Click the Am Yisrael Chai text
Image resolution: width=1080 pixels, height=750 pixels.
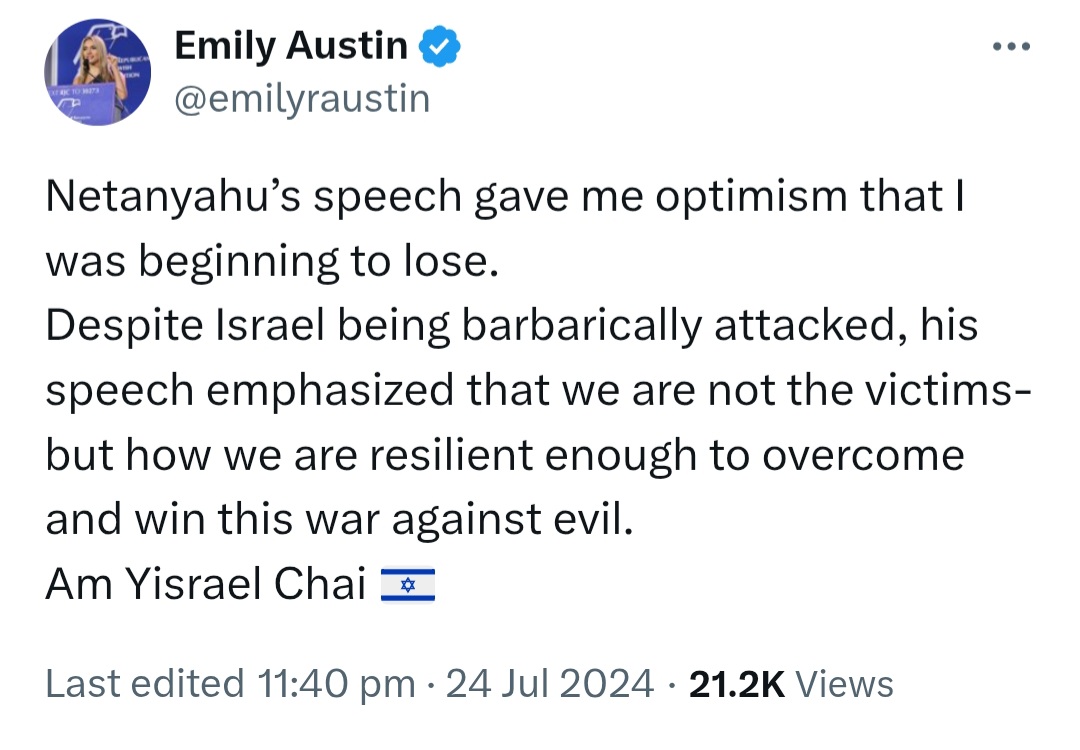205,585
